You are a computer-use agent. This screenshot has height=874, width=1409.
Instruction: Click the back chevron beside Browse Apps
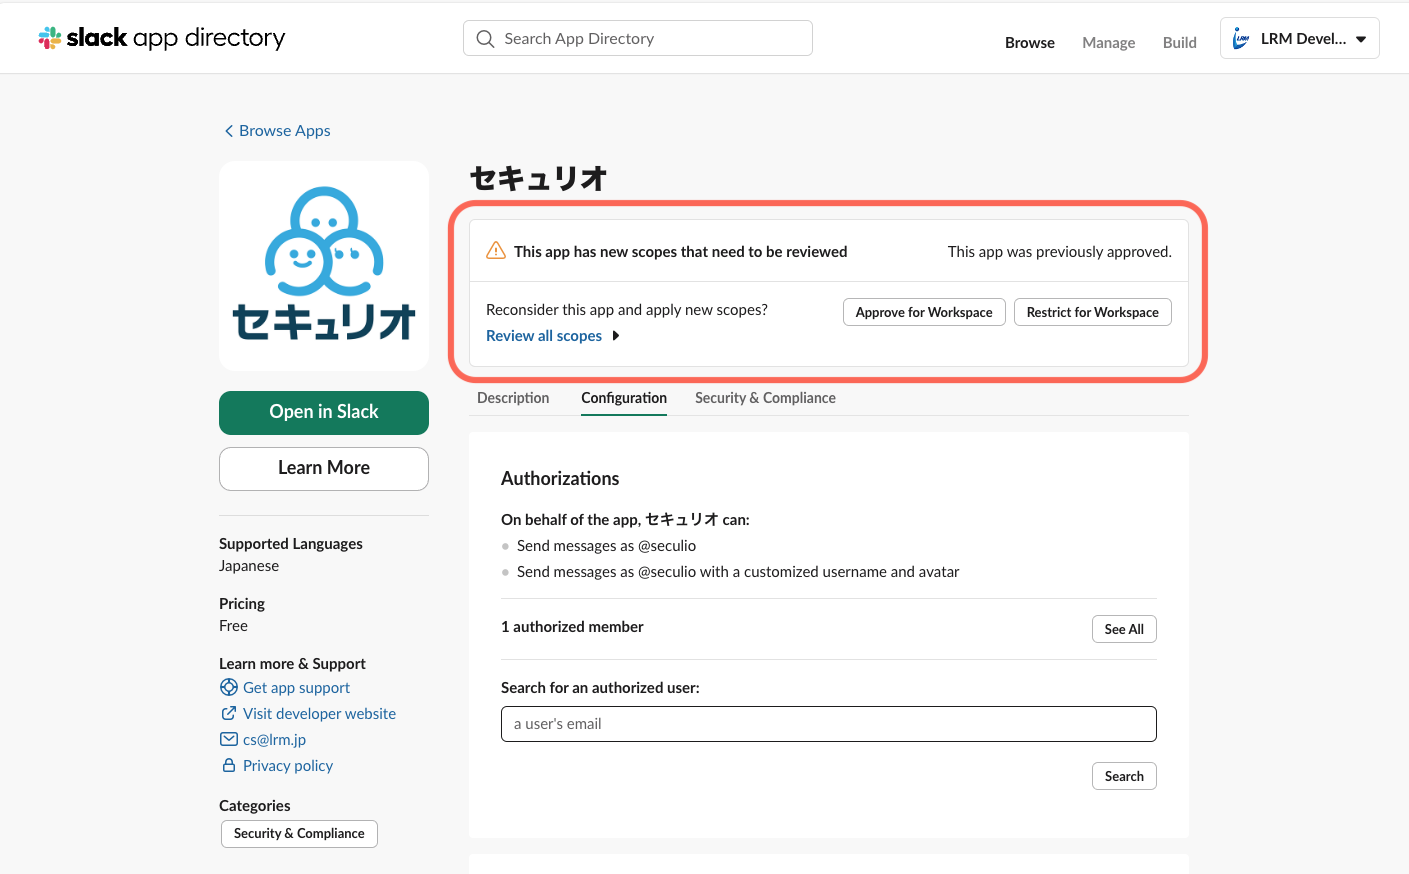click(229, 131)
